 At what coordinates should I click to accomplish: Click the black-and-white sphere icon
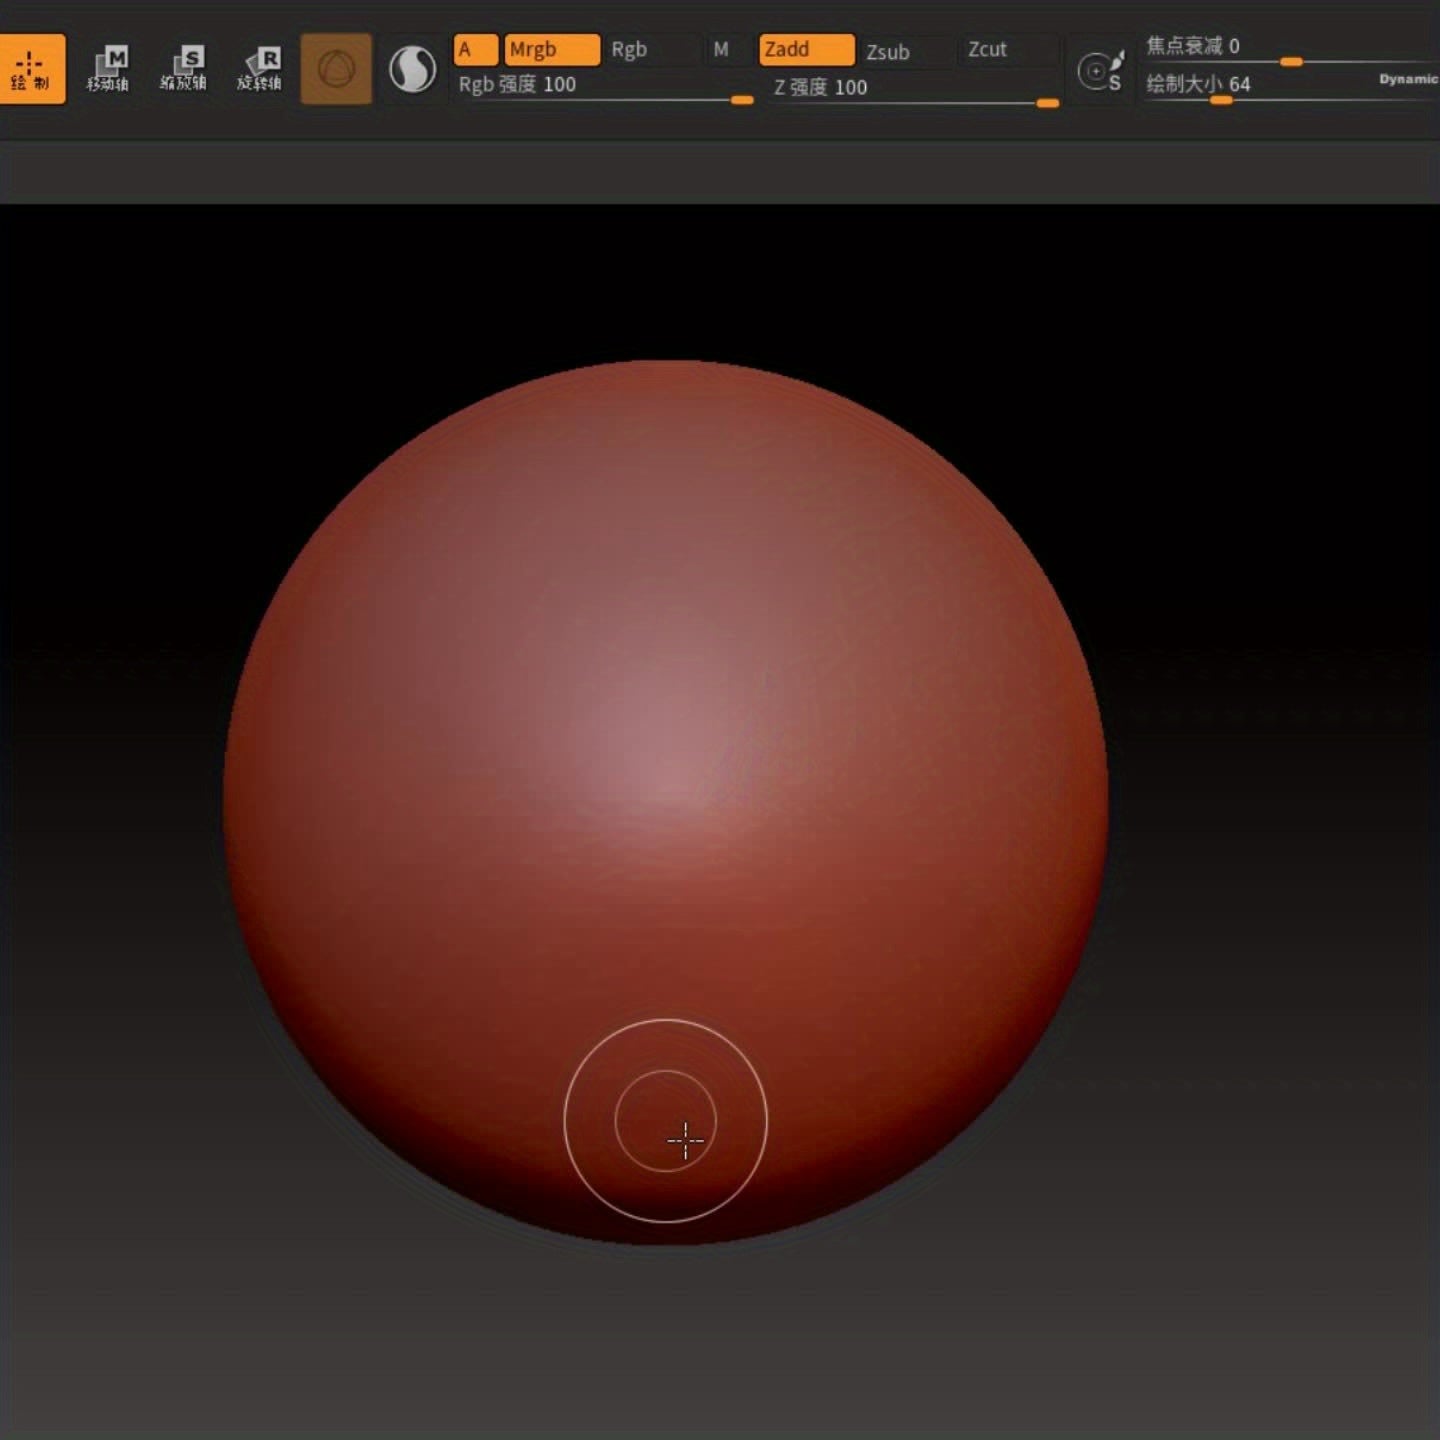point(412,70)
